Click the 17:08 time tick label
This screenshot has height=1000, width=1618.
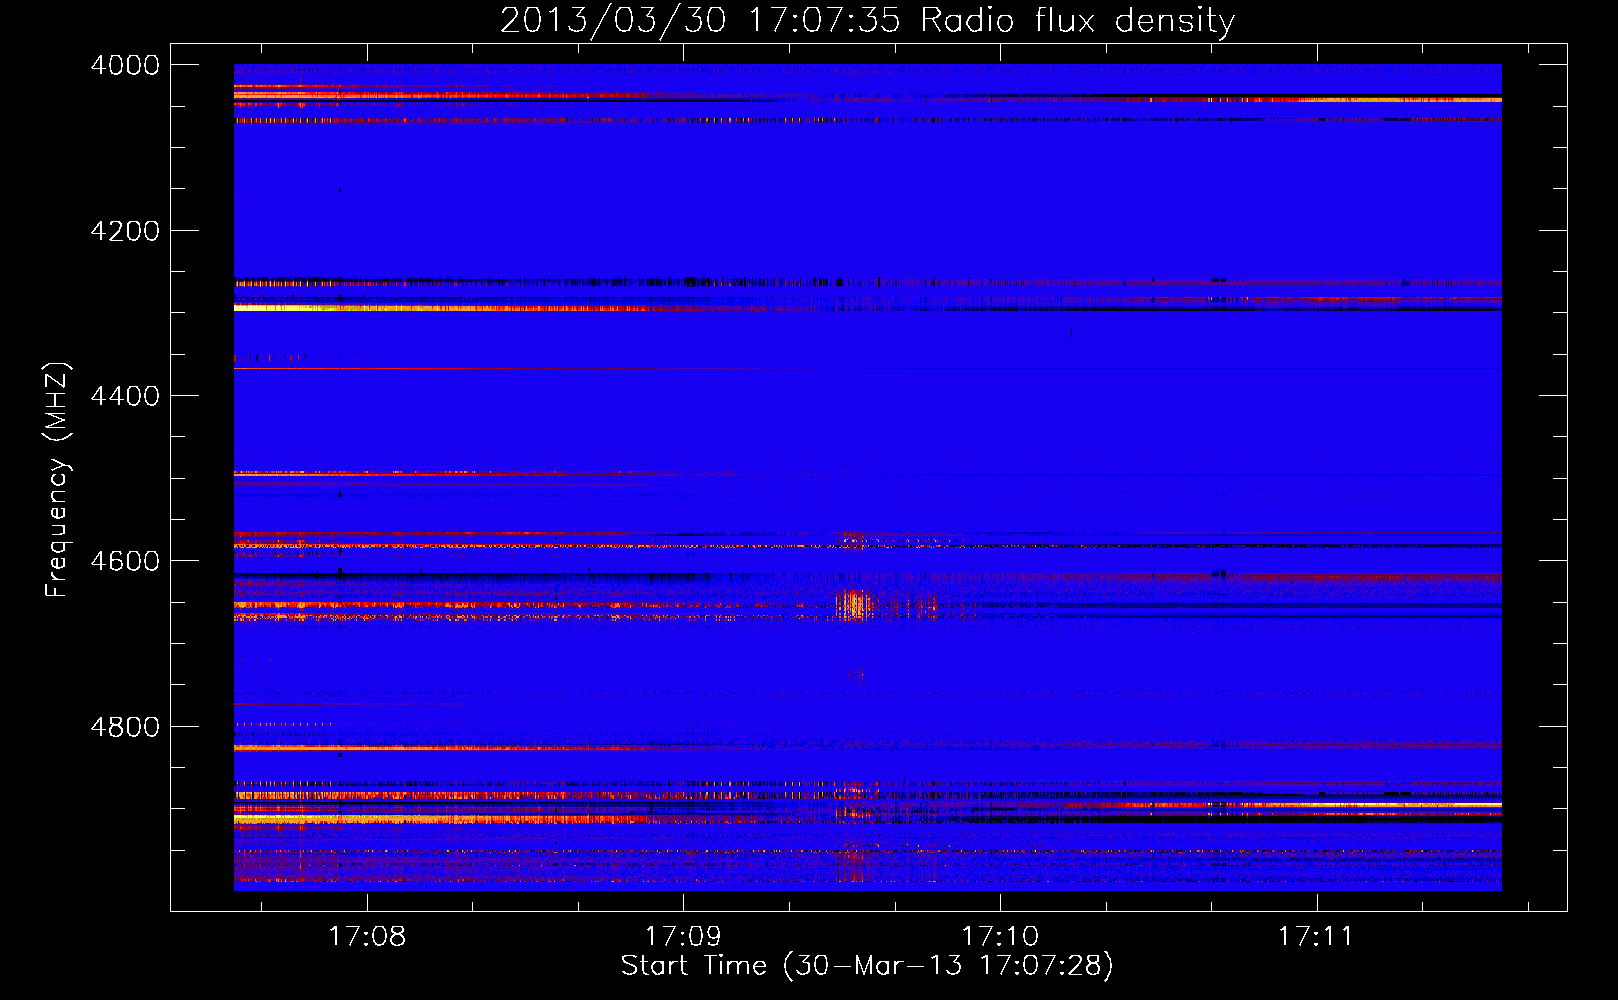click(367, 937)
